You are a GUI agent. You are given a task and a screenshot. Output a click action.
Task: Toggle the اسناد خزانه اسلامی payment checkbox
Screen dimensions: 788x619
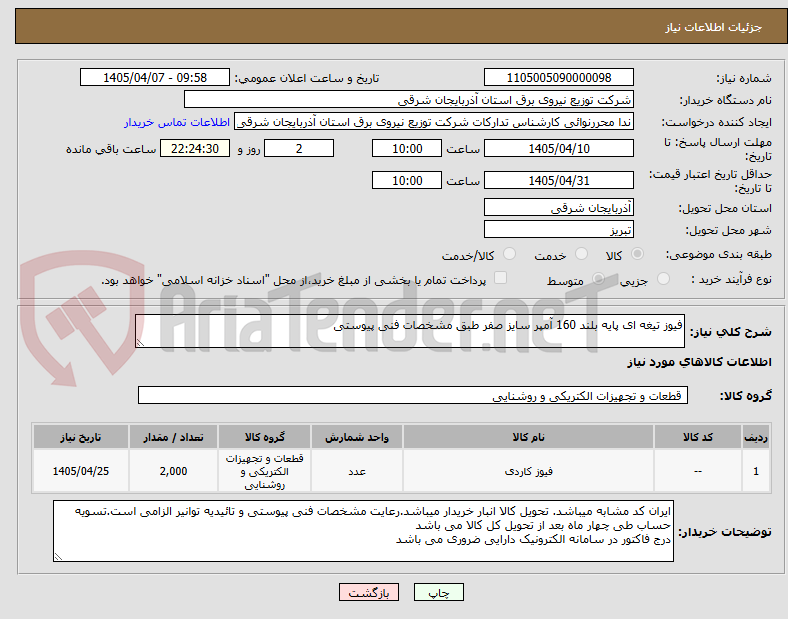pos(500,278)
